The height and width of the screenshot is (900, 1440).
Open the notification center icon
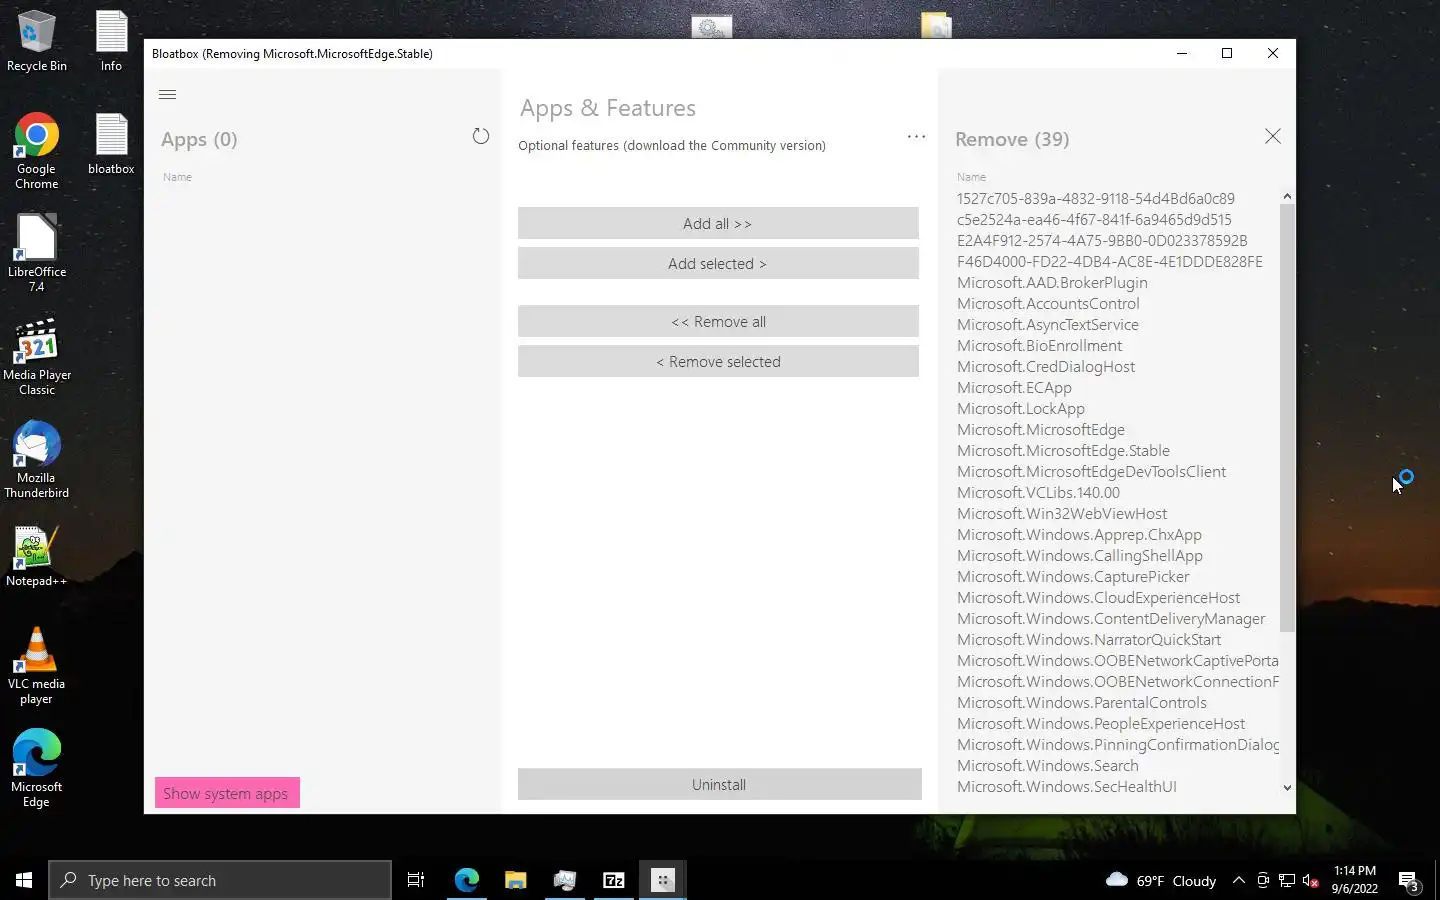(x=1409, y=880)
